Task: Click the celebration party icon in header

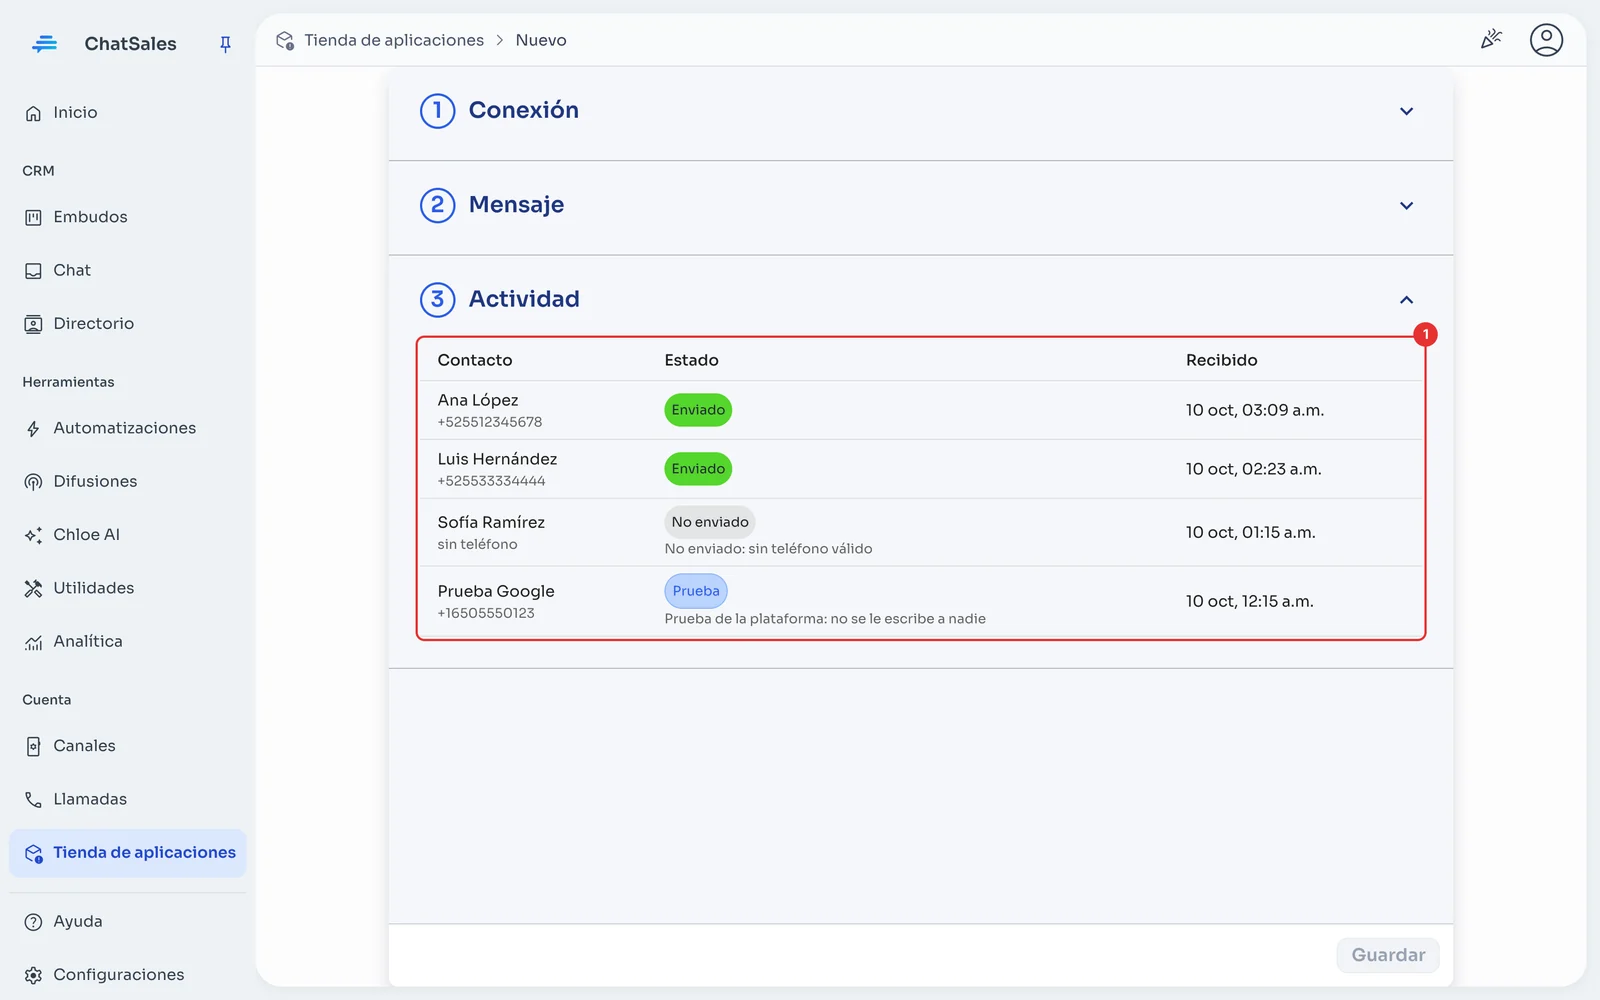Action: tap(1491, 40)
